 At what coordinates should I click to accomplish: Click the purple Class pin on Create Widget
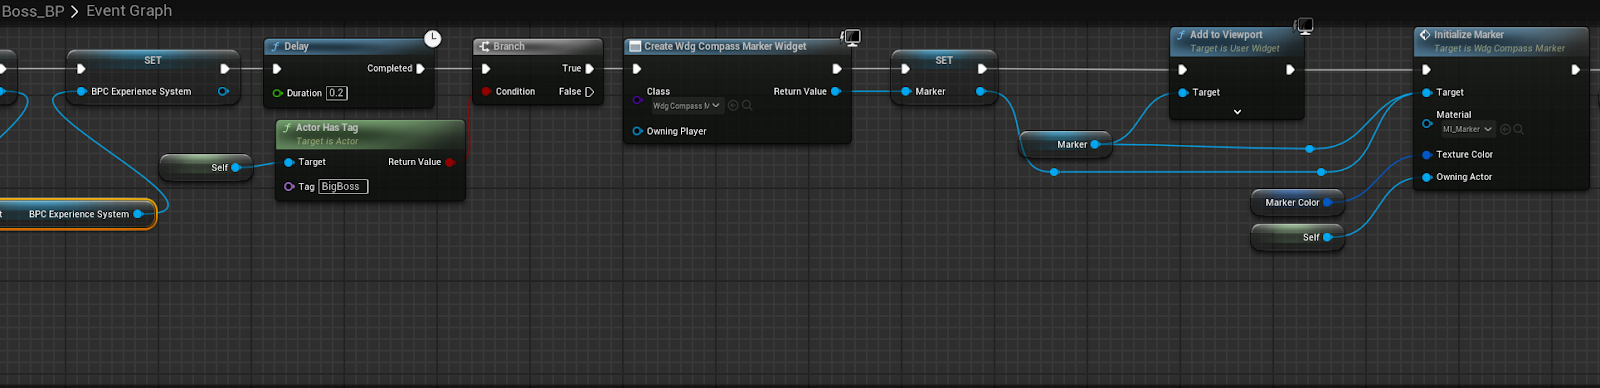(637, 99)
